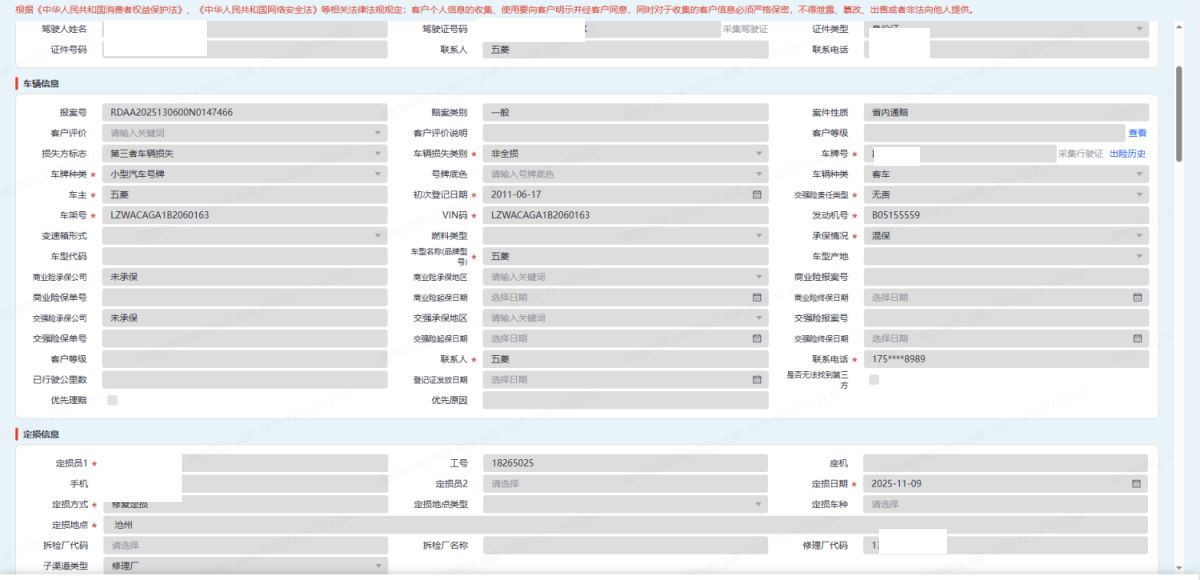Enable the 优先理赔 checkbox
Screen dimensions: 1200x580
(112, 400)
